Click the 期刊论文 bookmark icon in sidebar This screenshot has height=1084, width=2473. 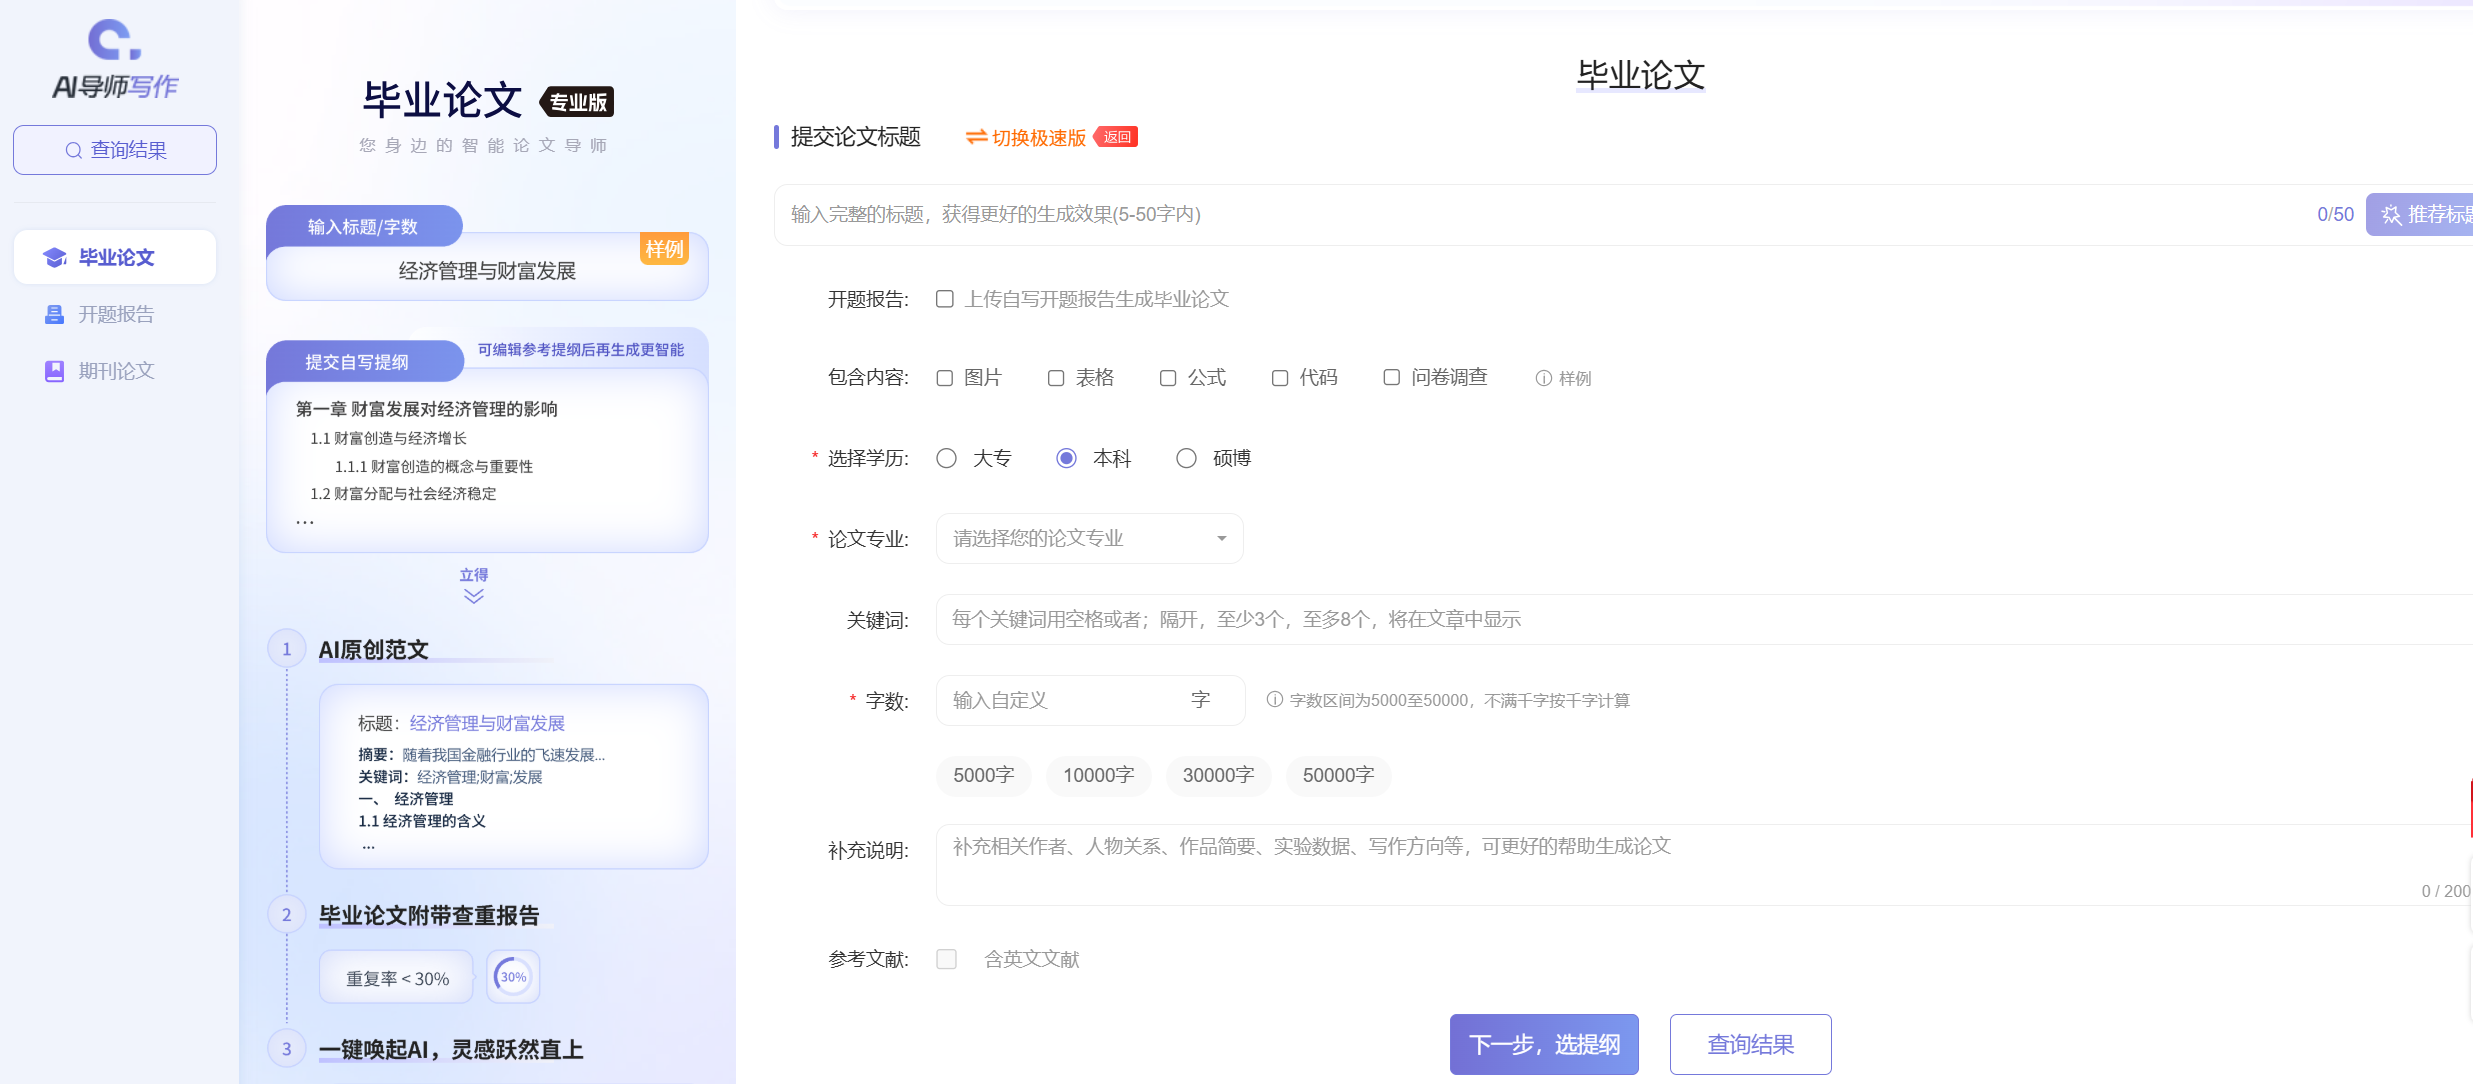pyautogui.click(x=54, y=370)
